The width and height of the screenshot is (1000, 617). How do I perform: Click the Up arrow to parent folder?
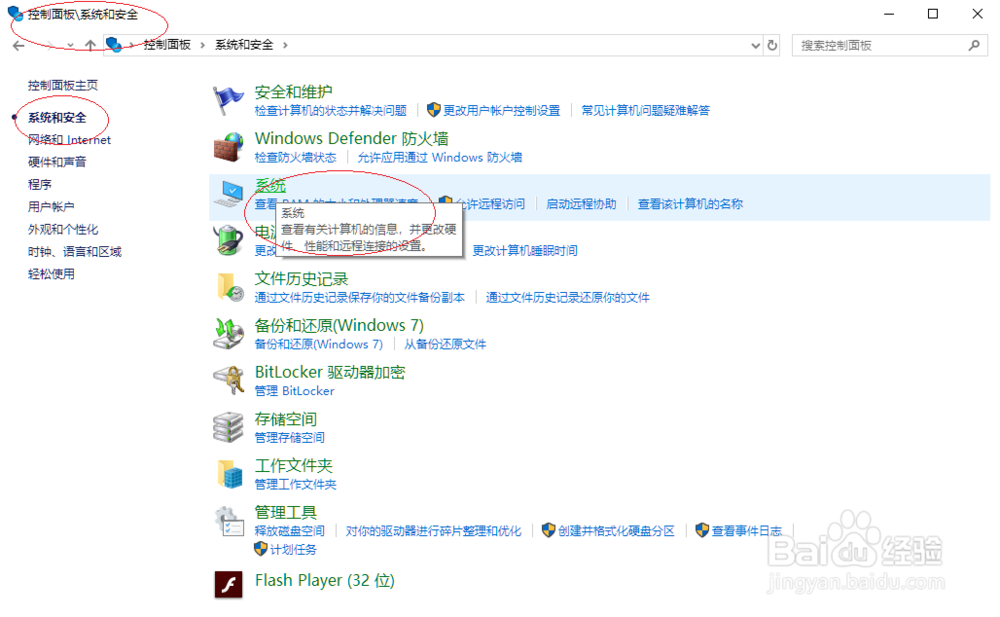tap(91, 45)
